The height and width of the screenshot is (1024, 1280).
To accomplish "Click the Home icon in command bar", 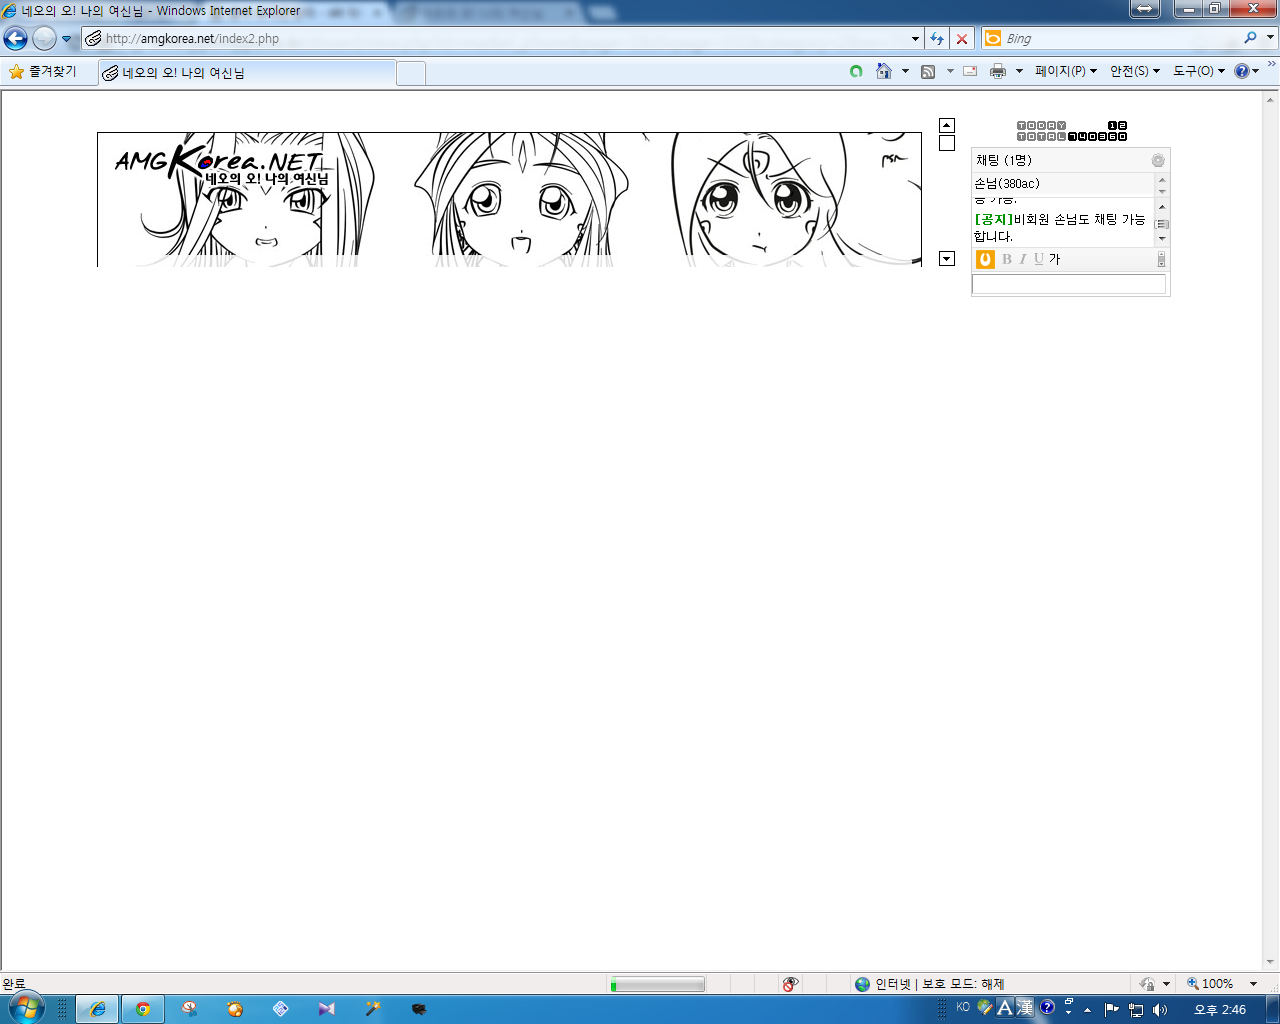I will tap(884, 71).
